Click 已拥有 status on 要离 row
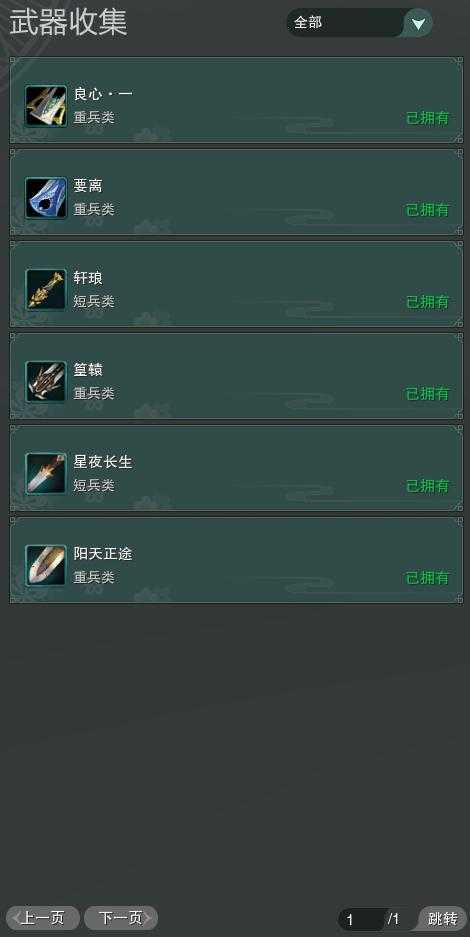This screenshot has width=470, height=937. tap(428, 210)
